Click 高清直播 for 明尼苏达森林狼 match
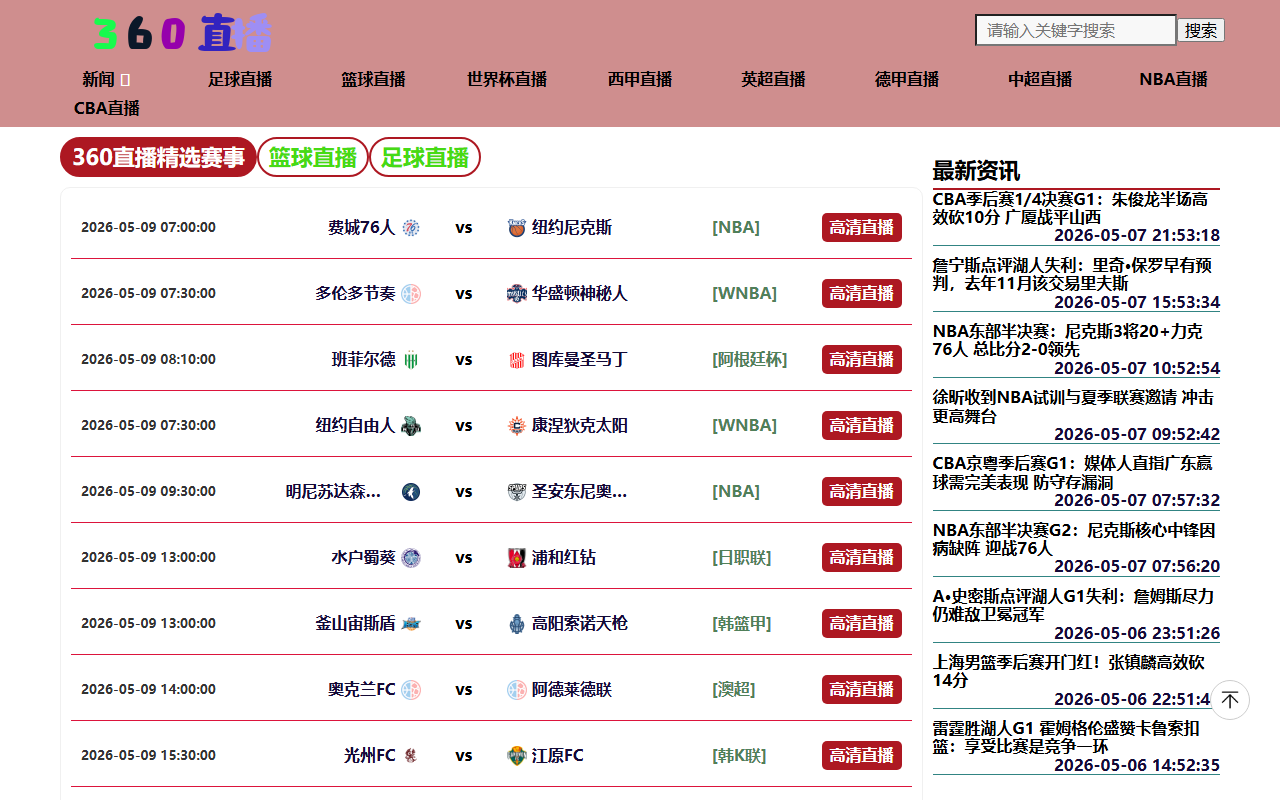Screen dimensions: 1280x800 coord(862,492)
